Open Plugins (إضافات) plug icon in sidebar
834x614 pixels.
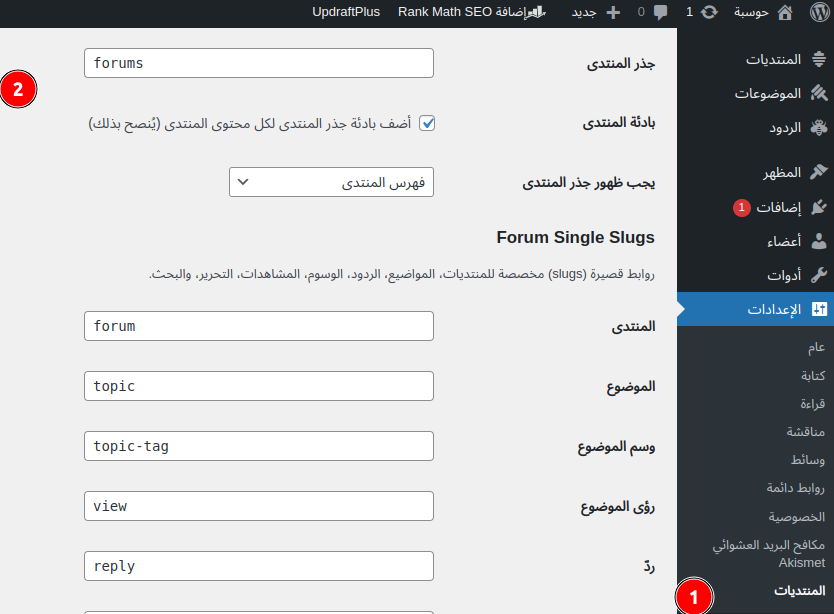(x=818, y=207)
